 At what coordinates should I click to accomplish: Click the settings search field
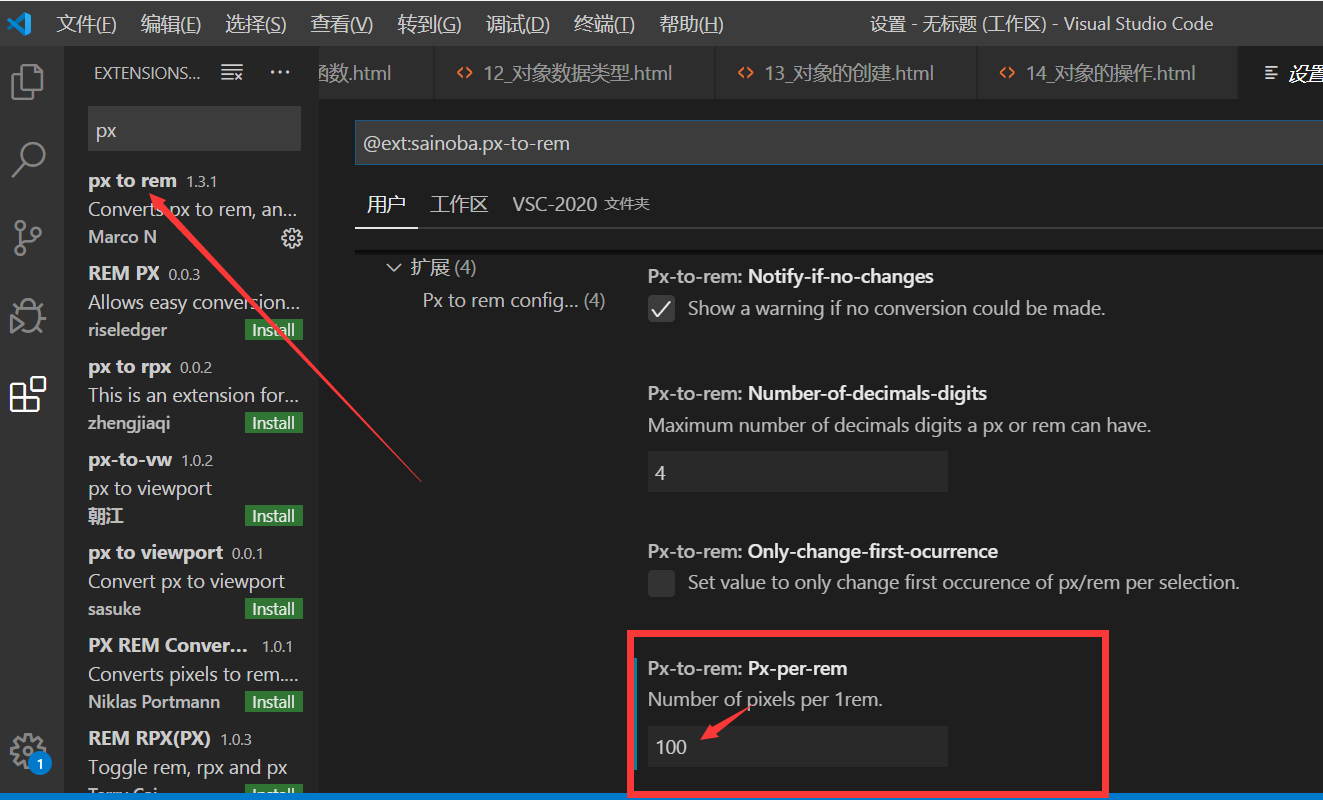tap(838, 143)
